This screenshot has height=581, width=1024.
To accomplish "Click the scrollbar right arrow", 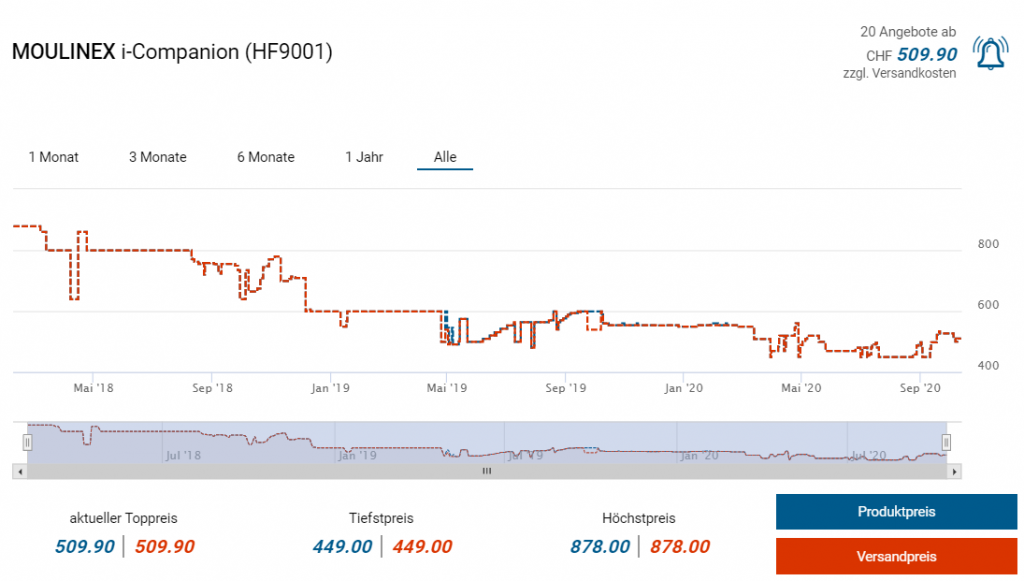I will tap(955, 471).
